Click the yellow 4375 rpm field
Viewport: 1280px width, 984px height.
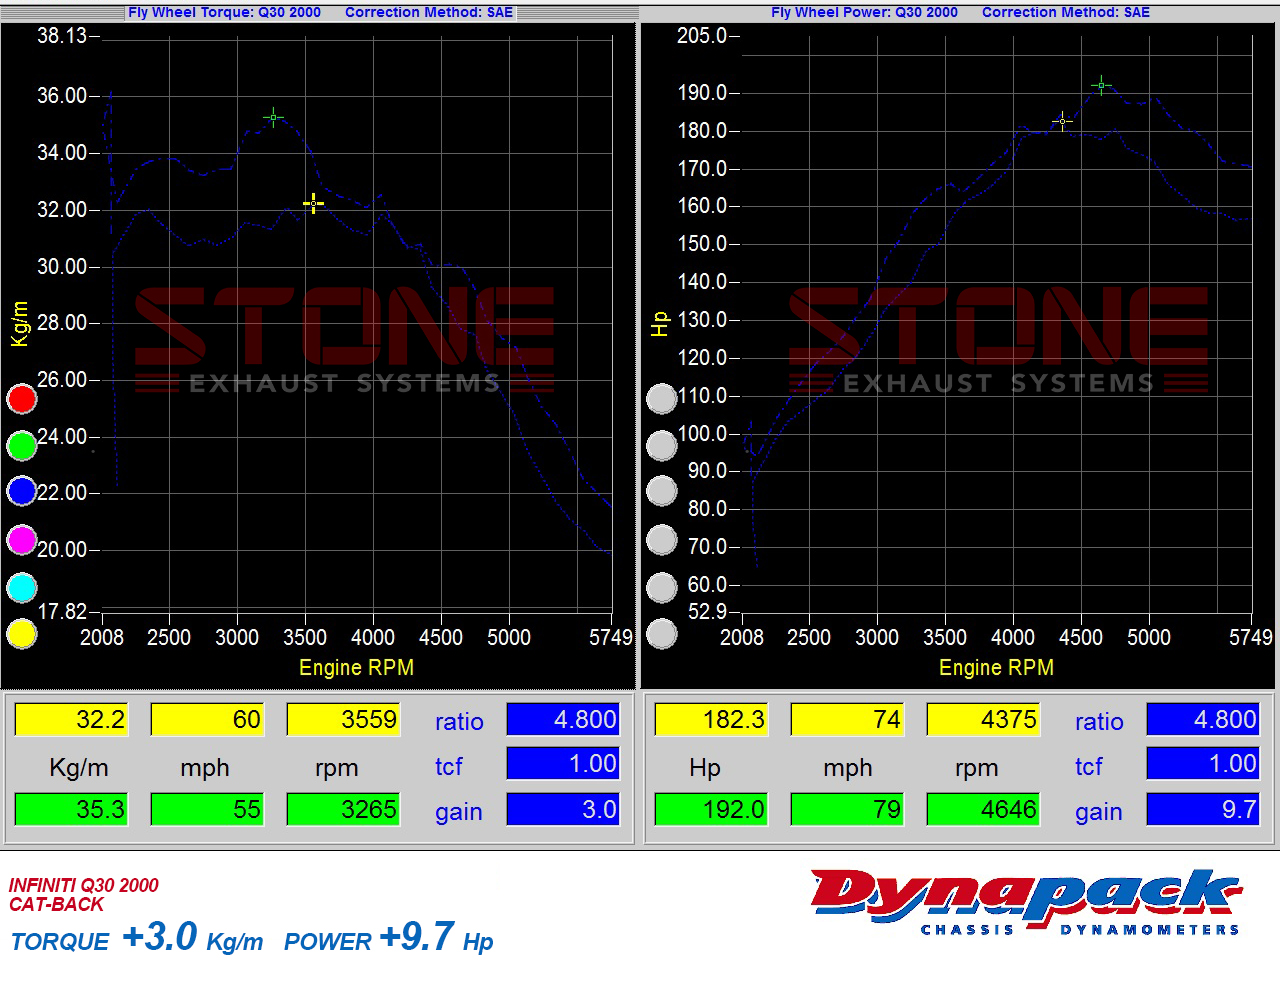[x=984, y=720]
